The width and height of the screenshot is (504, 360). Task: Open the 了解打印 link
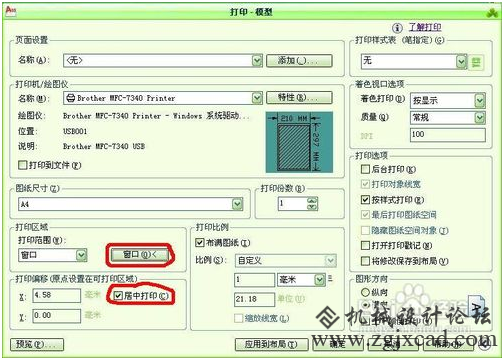tap(425, 27)
